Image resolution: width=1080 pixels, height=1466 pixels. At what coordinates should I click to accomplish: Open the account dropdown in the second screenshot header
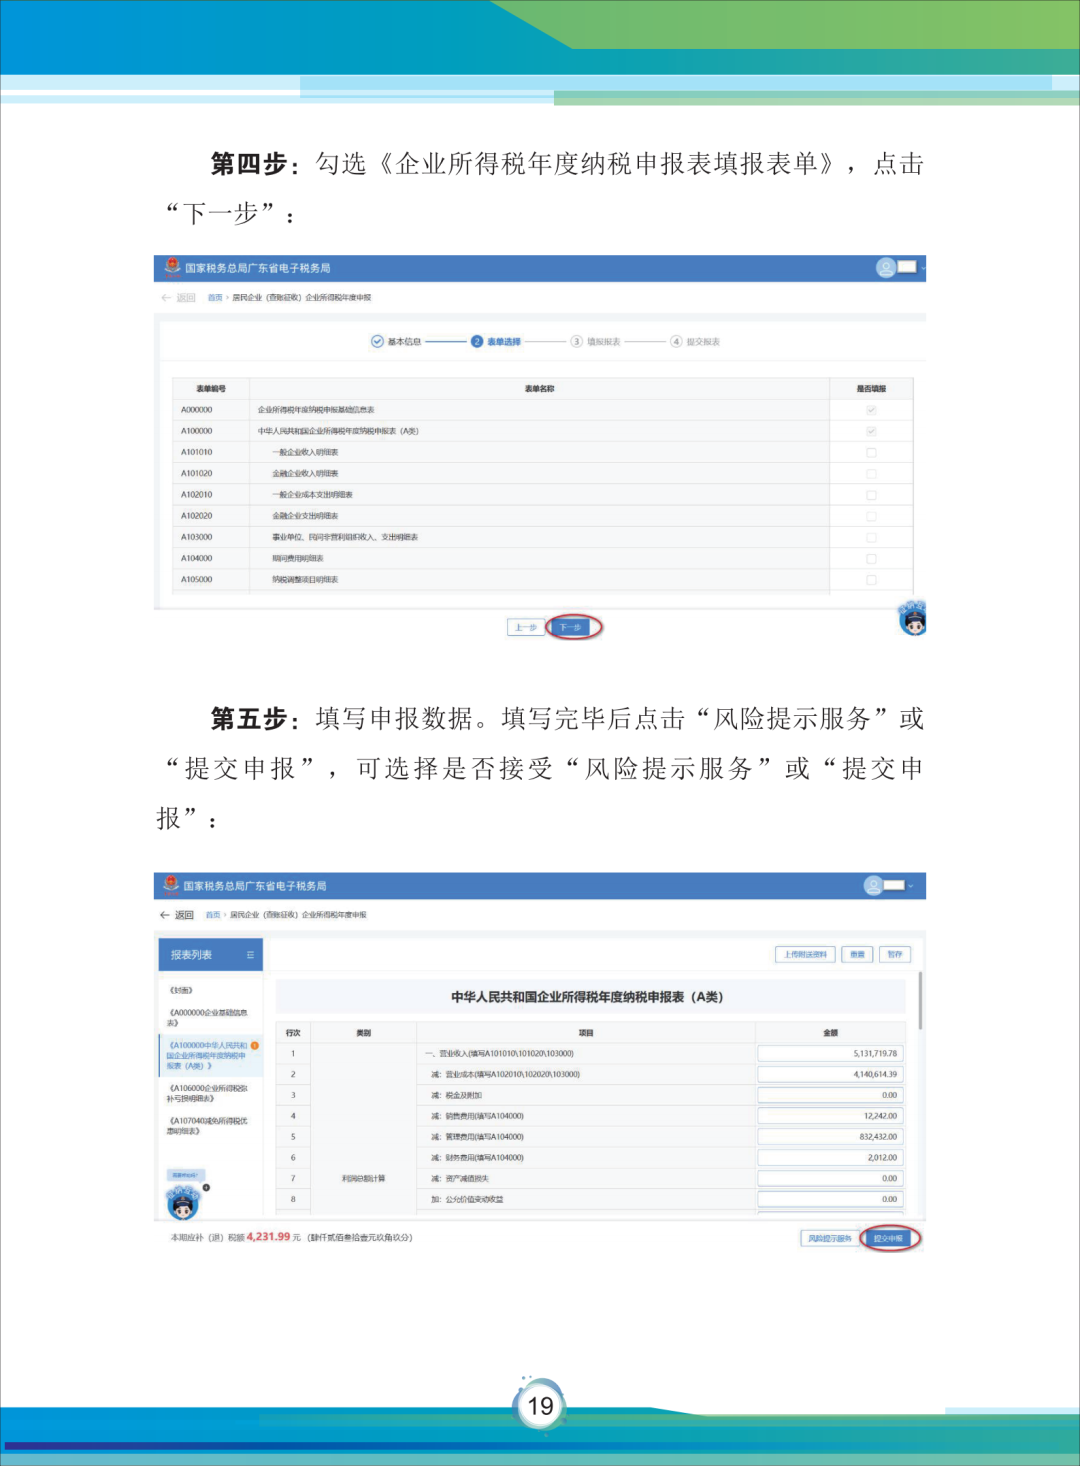click(912, 886)
